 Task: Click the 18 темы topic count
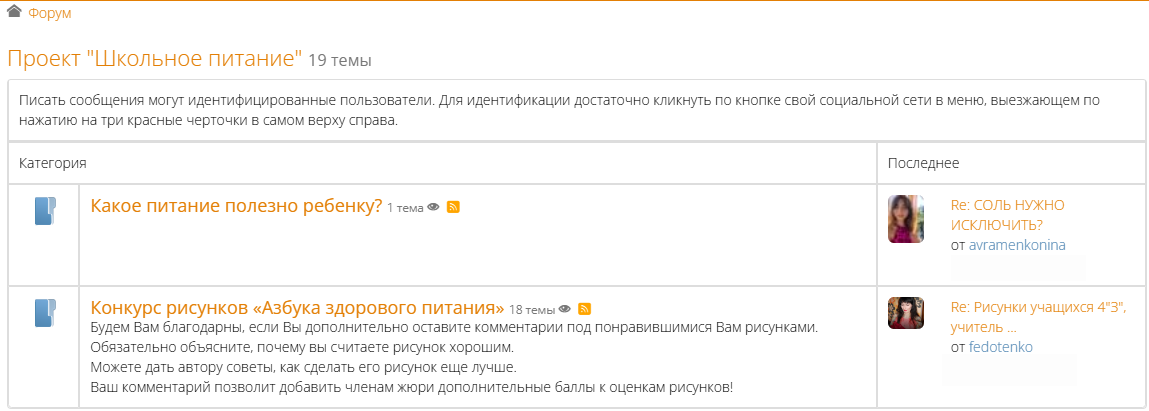531,309
